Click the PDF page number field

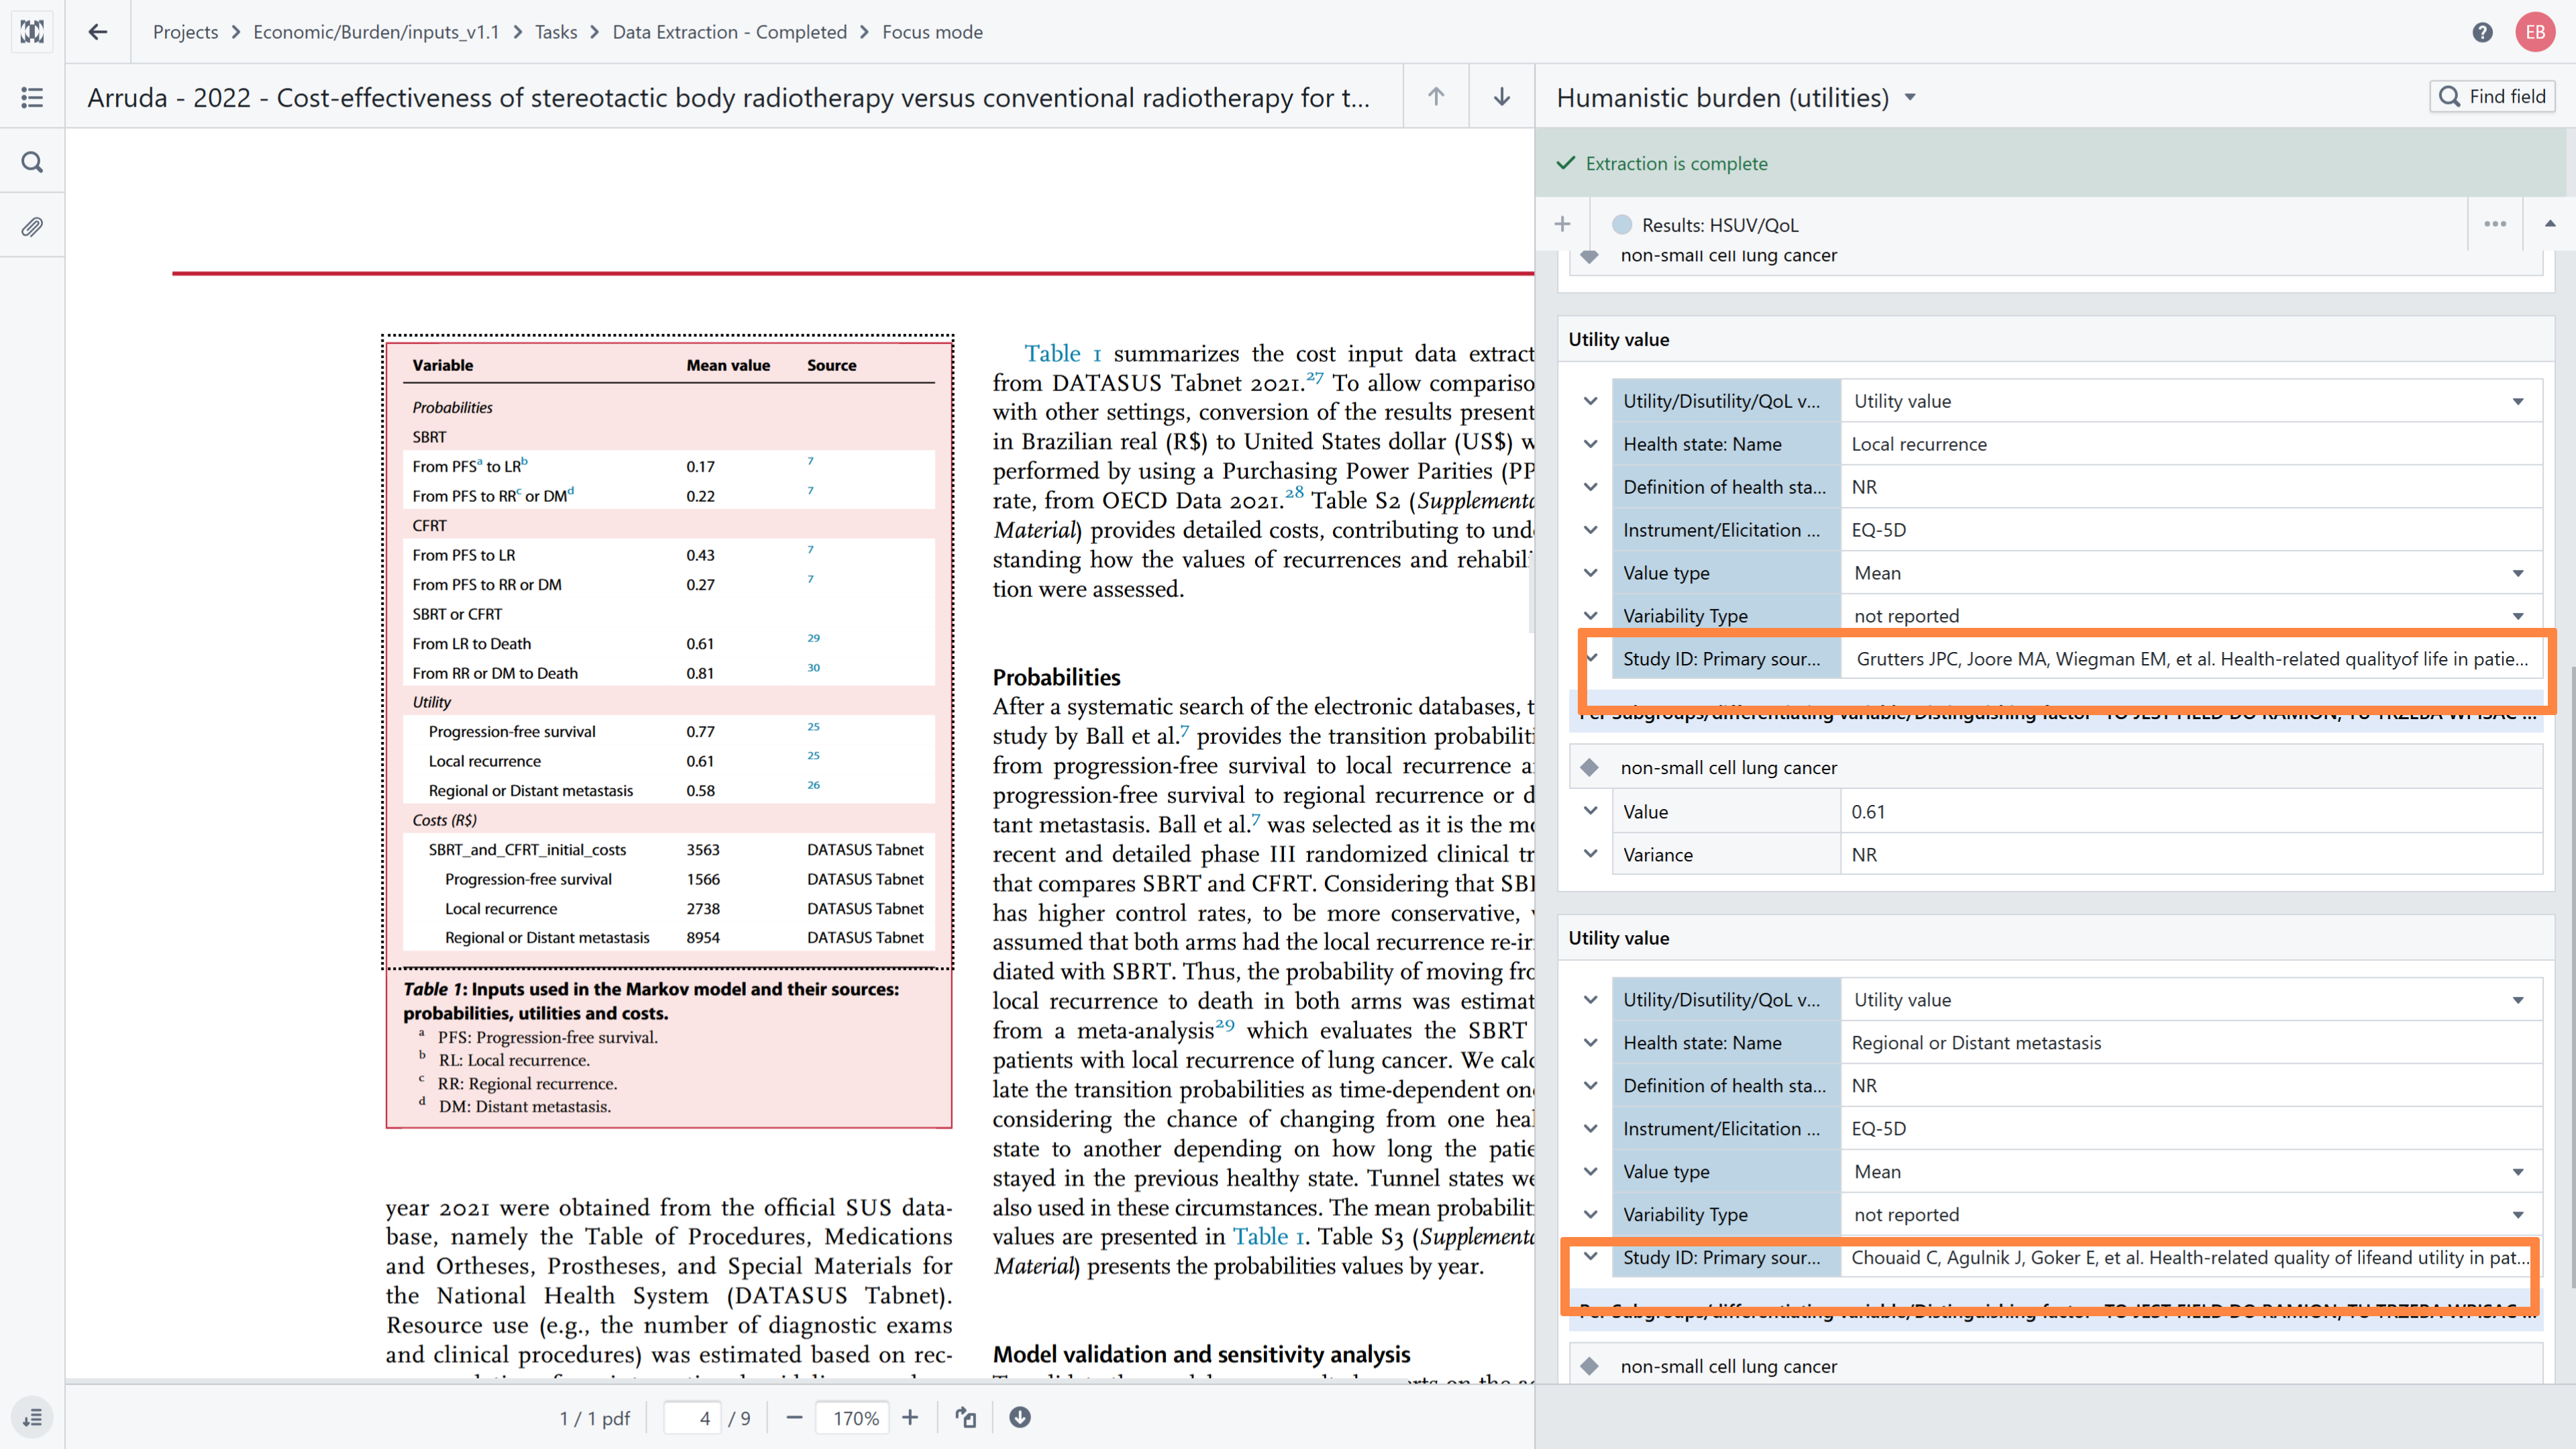tap(692, 1418)
